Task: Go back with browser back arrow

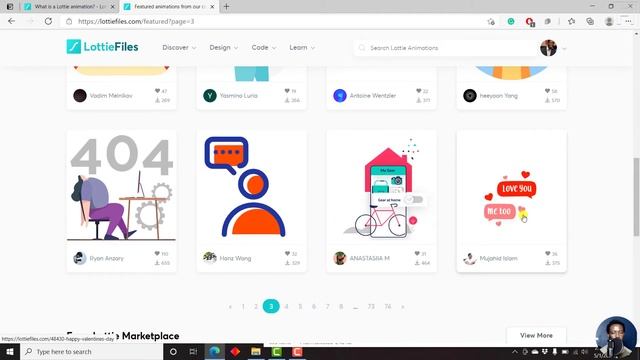Action: [11, 21]
